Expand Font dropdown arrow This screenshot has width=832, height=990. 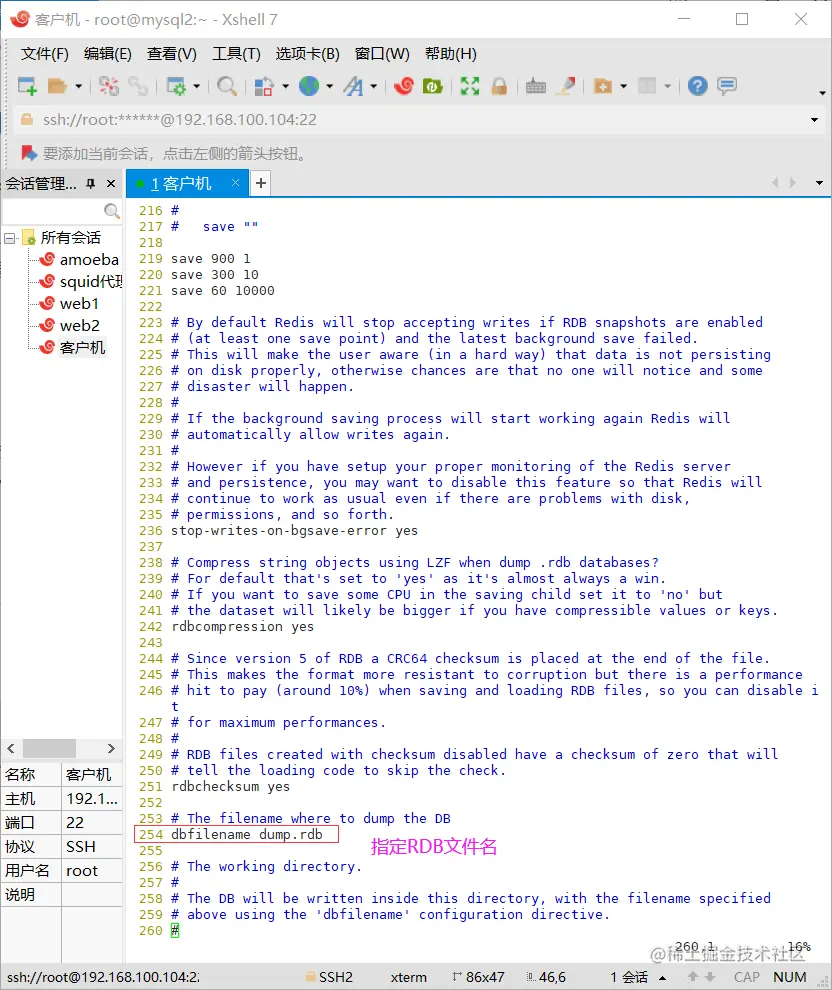pyautogui.click(x=374, y=86)
